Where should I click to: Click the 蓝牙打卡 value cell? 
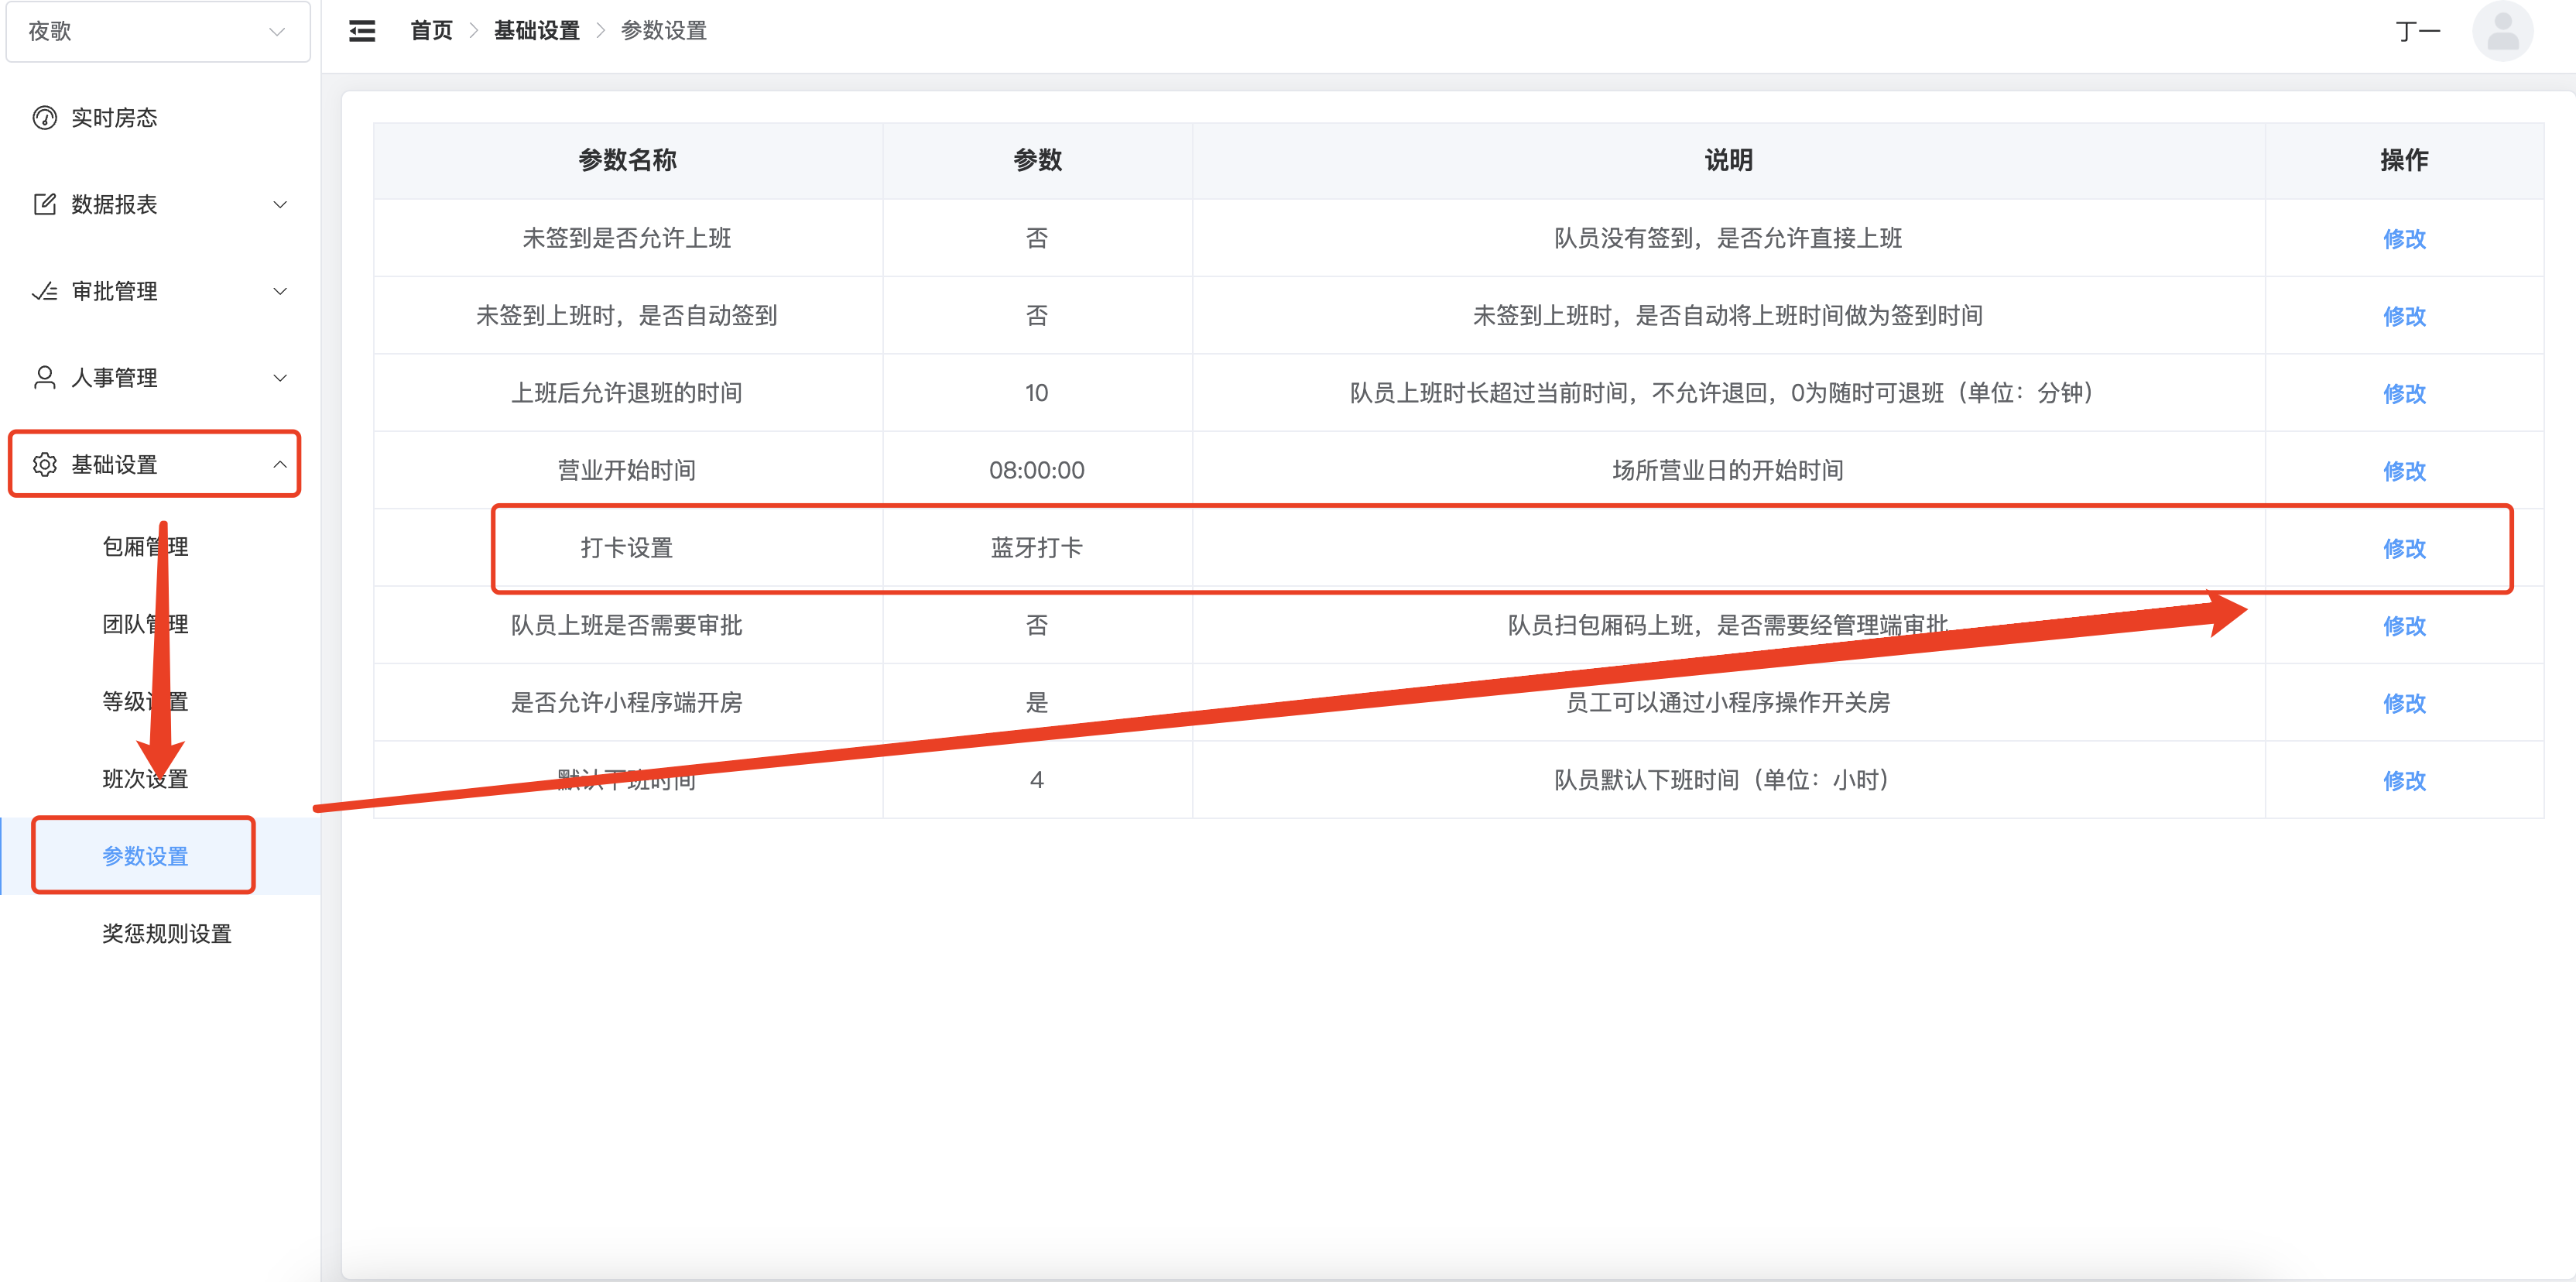click(x=1037, y=548)
